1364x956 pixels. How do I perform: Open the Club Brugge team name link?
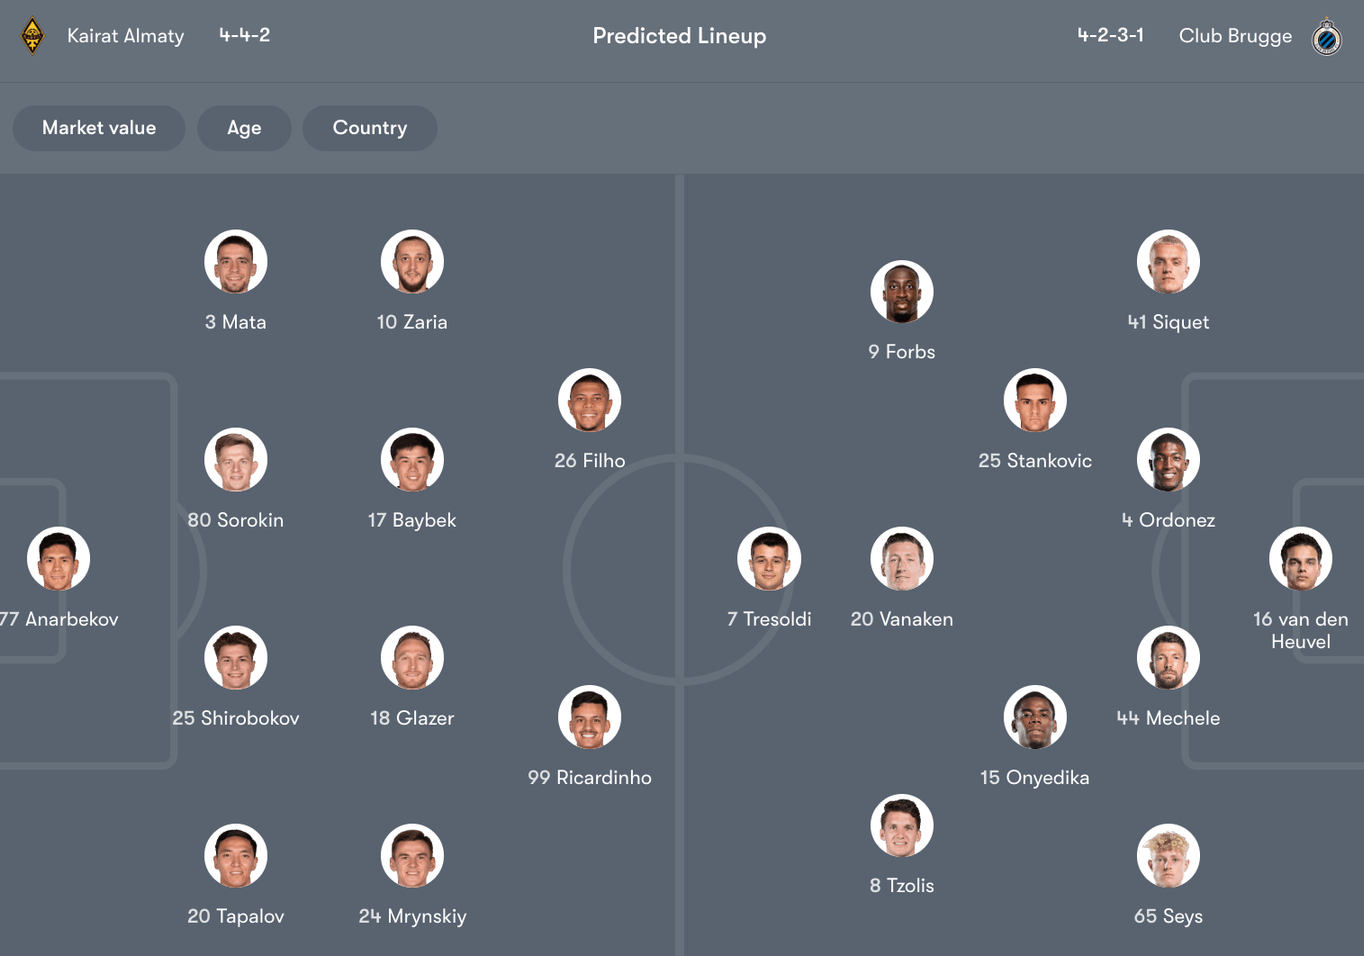[x=1235, y=36]
